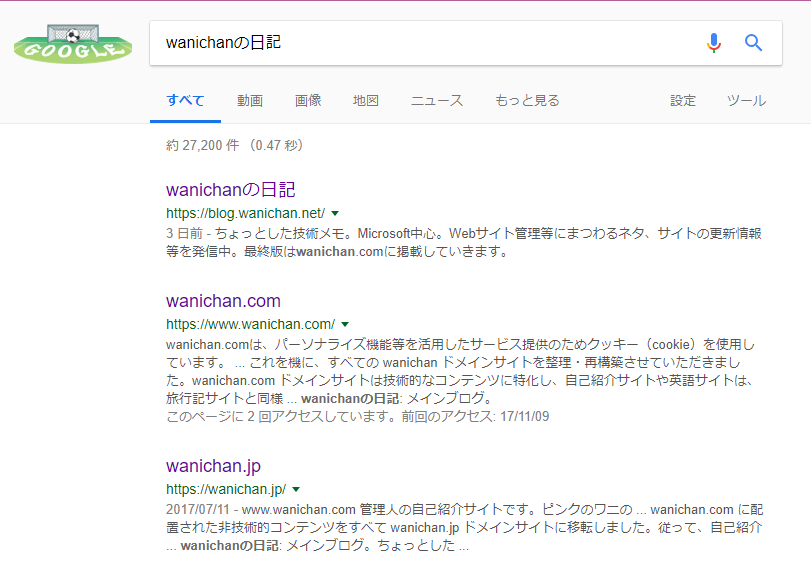Expand the もっと見る menu
Viewport: 811px width, 571px height.
pos(527,100)
